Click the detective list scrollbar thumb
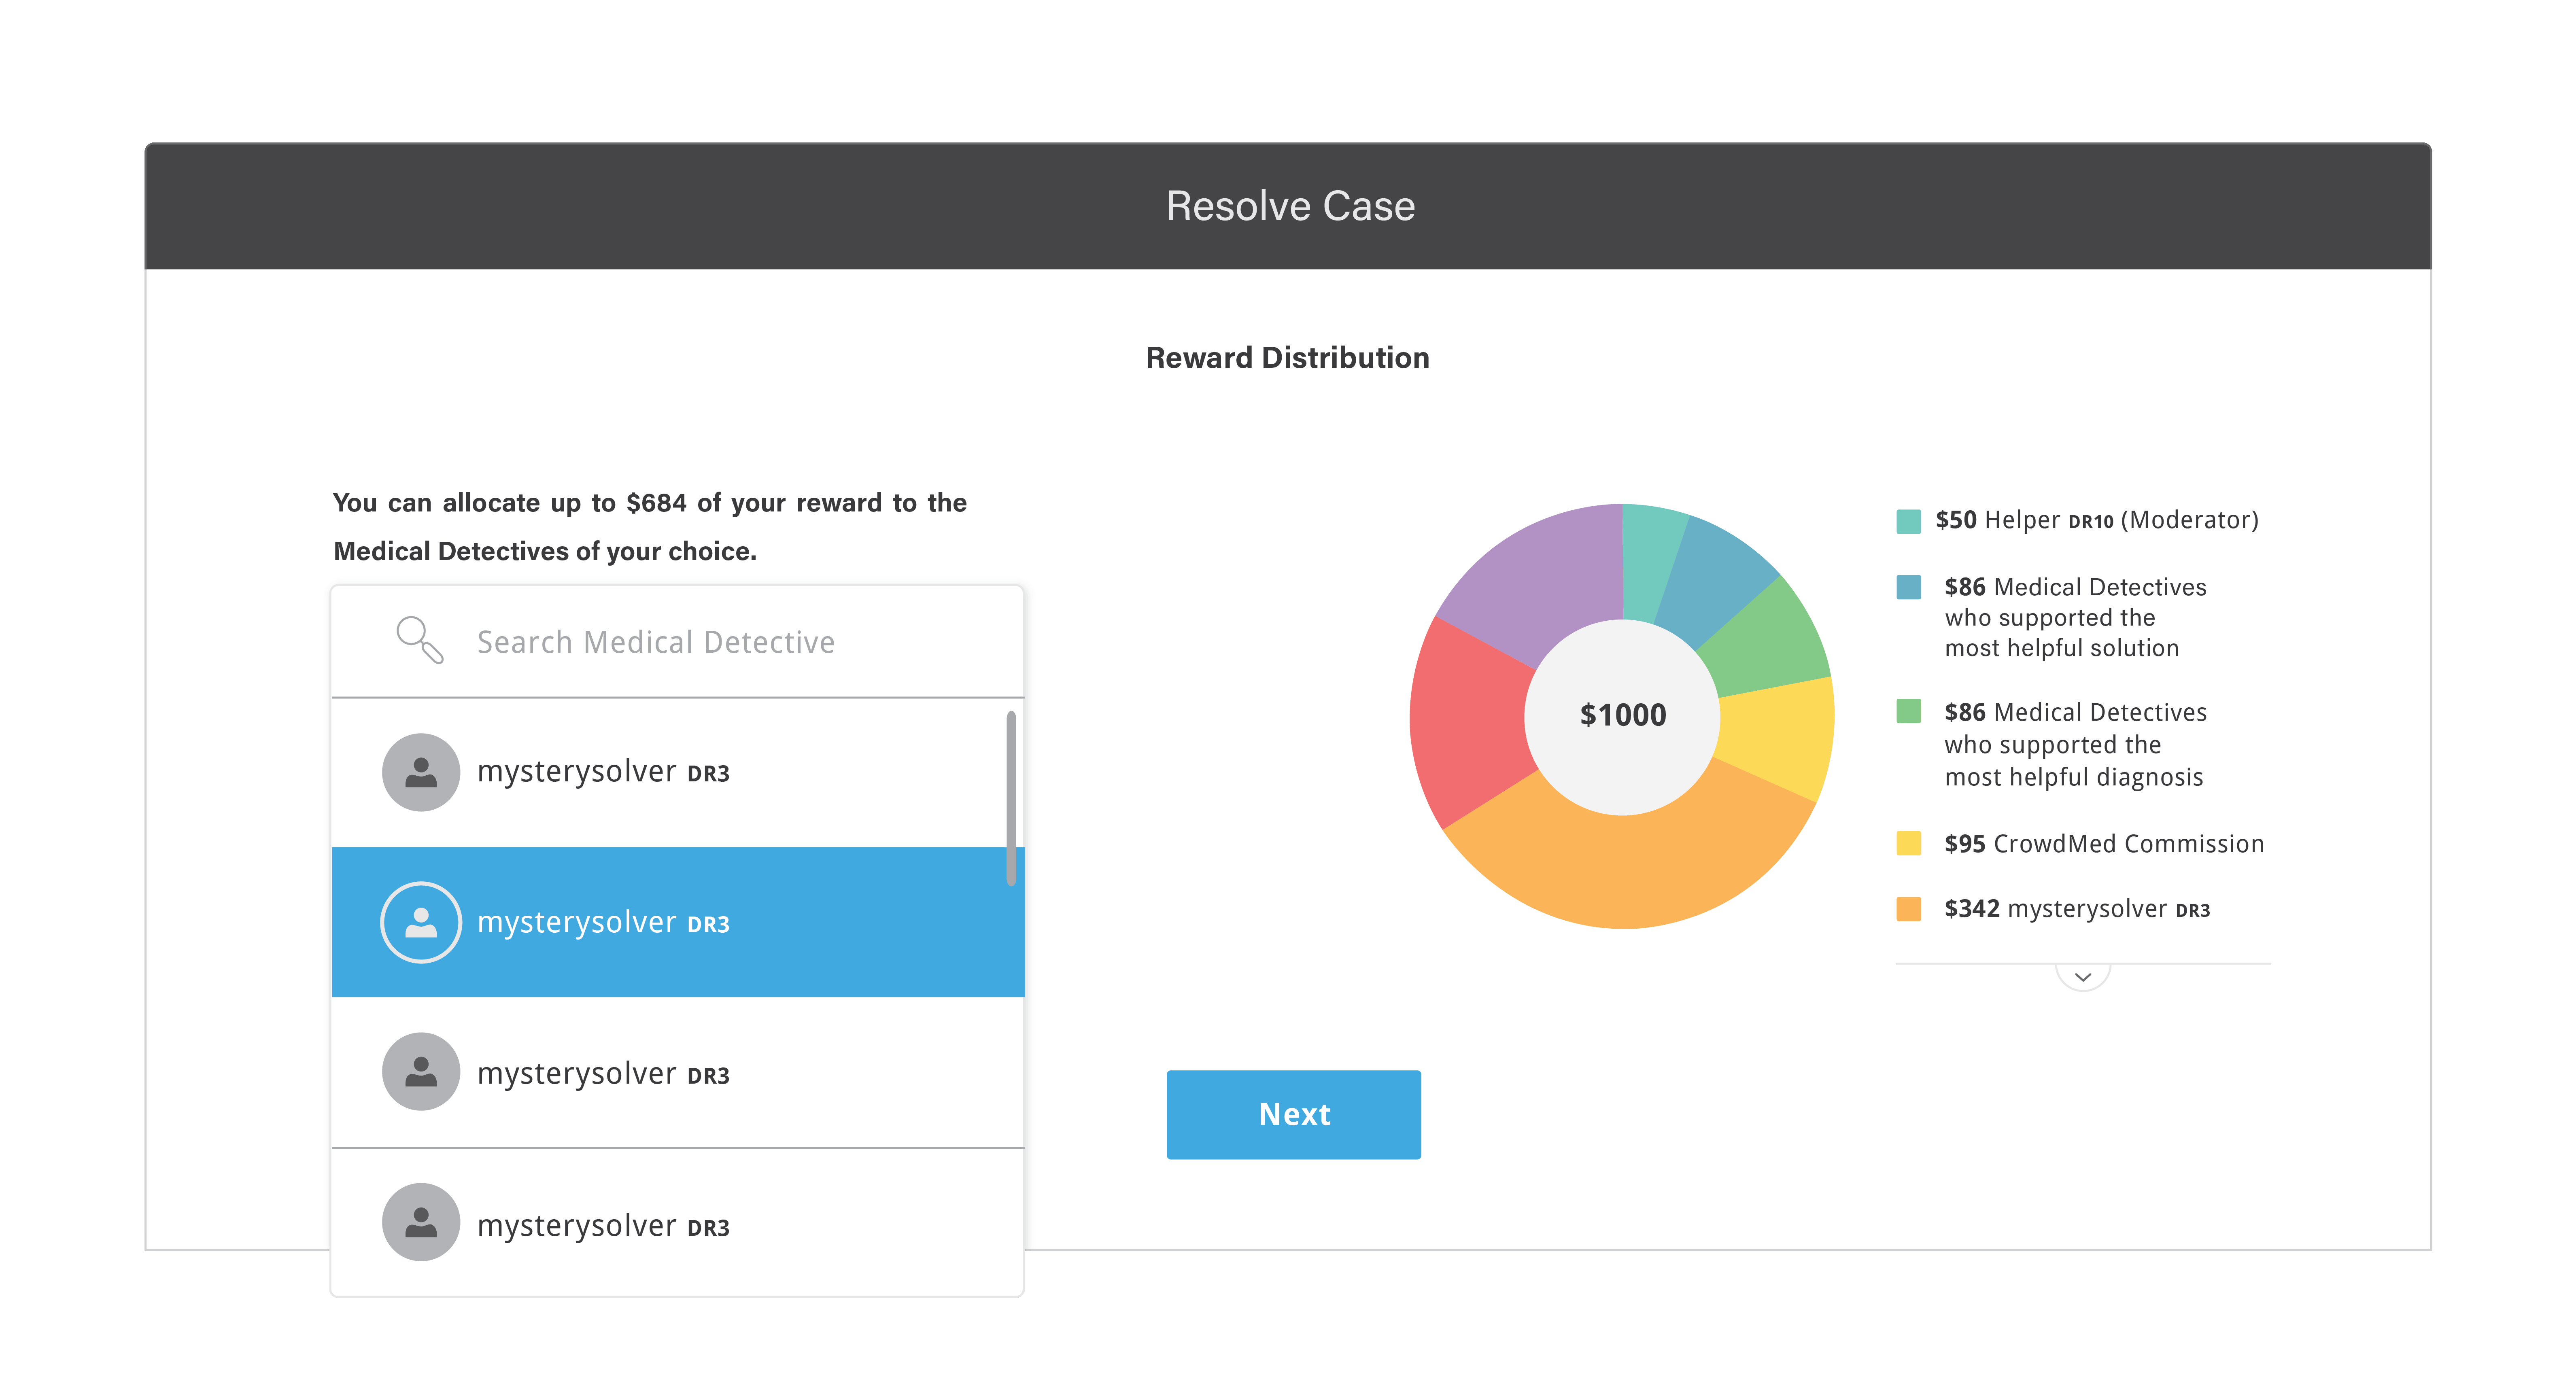 (x=1011, y=798)
